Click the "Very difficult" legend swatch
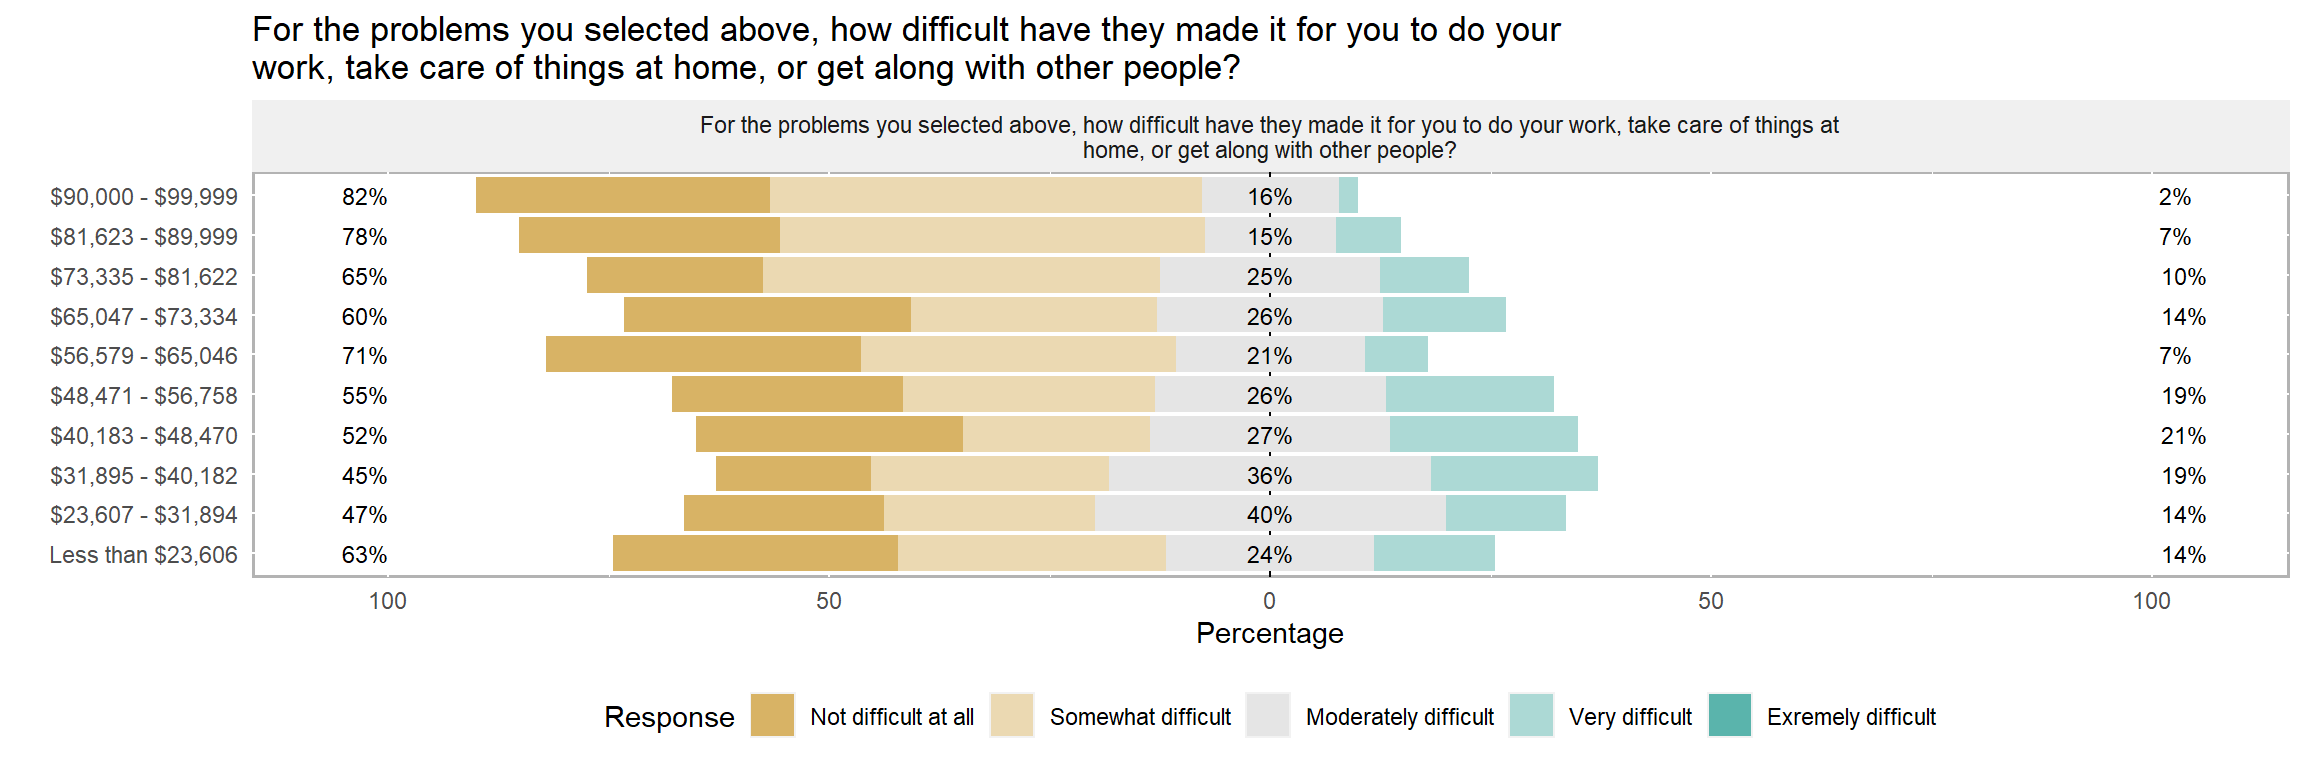Viewport: 2304px width, 768px height. pos(1531,715)
